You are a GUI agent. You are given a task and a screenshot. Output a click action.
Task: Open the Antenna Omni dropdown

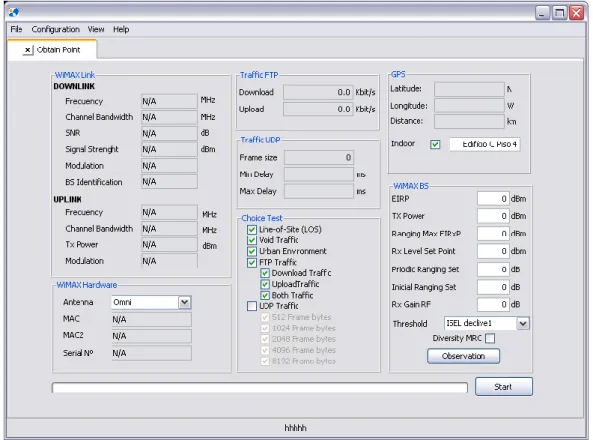pyautogui.click(x=184, y=302)
